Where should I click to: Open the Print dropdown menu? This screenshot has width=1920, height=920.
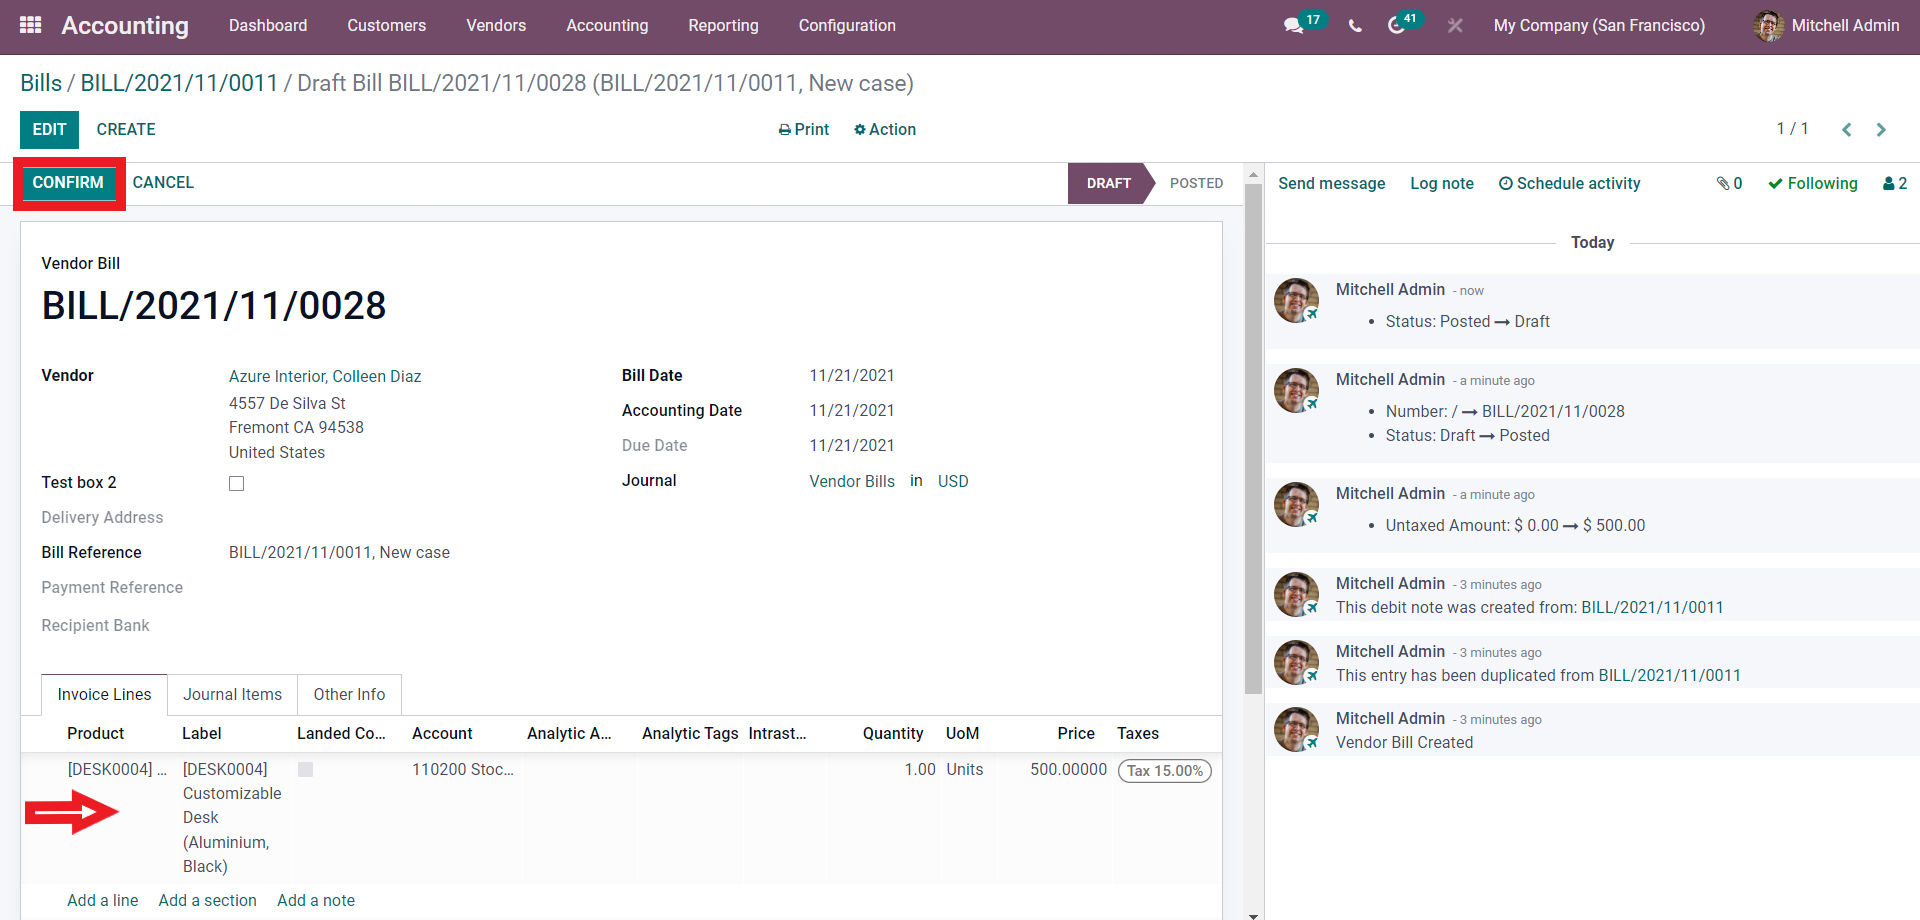click(x=804, y=130)
